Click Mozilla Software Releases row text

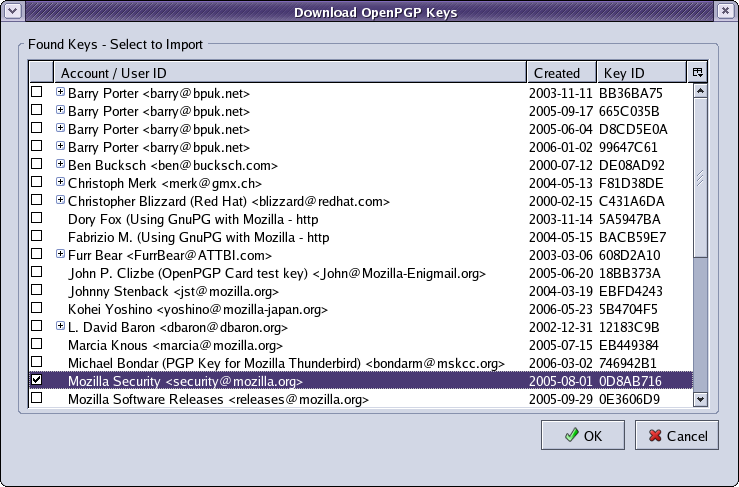218,399
